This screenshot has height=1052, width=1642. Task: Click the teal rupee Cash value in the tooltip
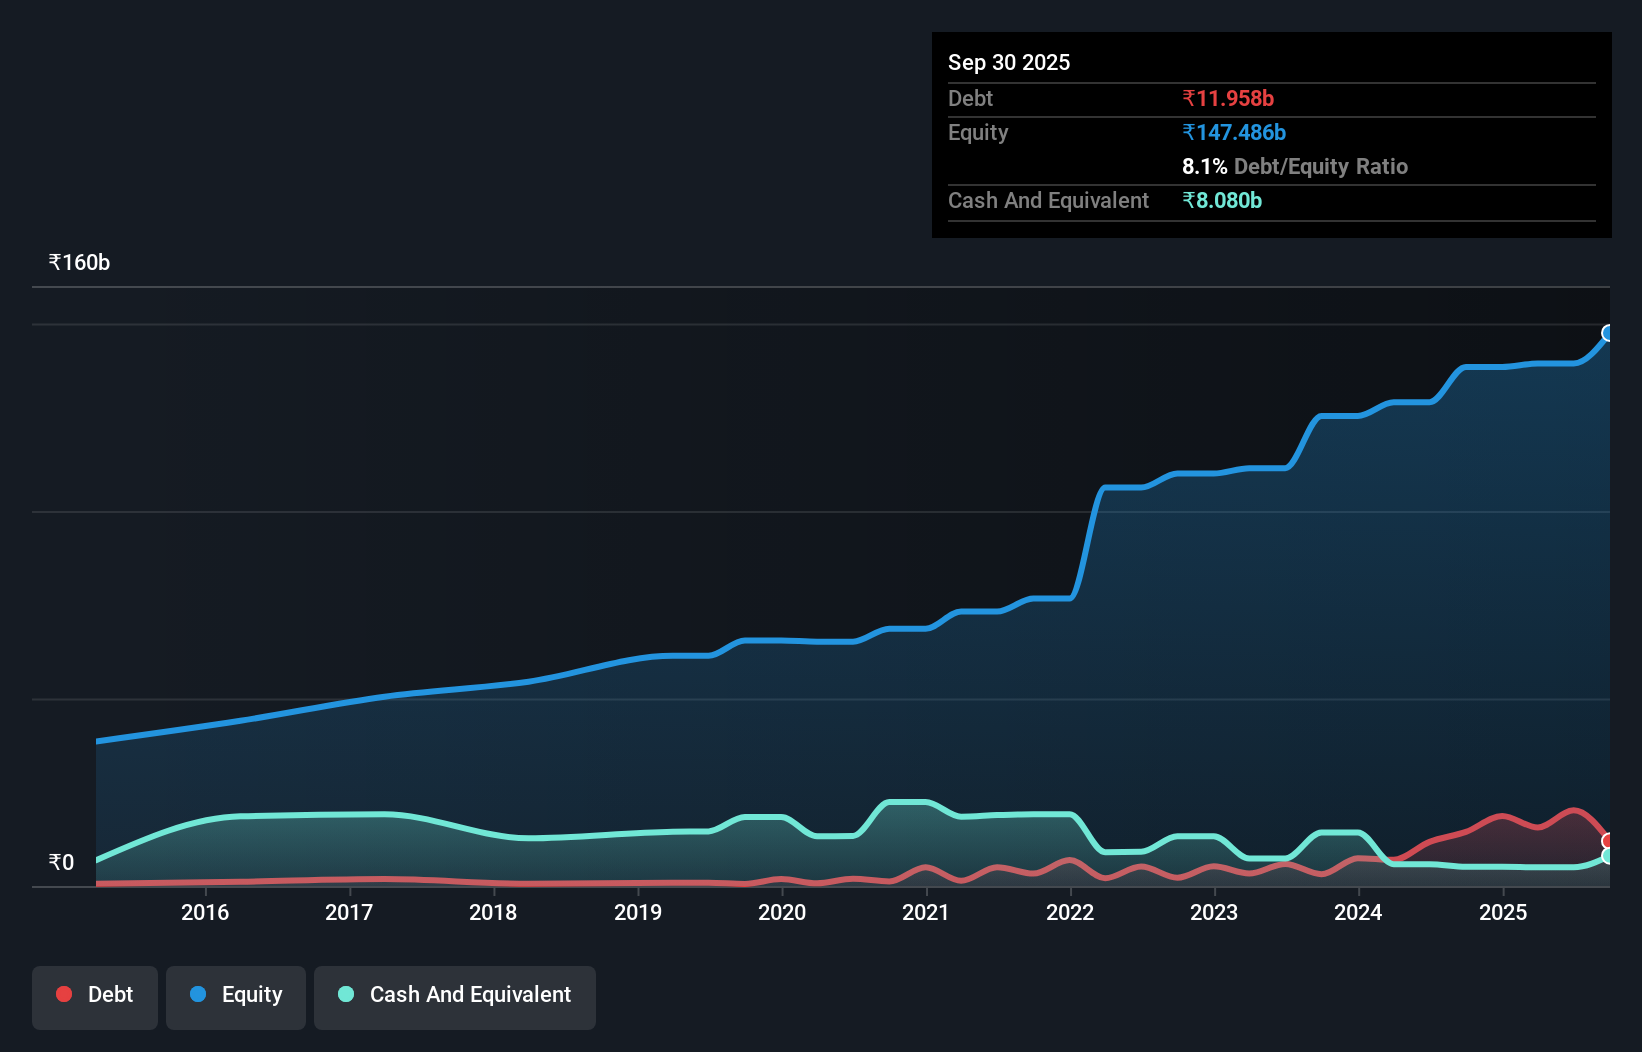click(x=1224, y=200)
